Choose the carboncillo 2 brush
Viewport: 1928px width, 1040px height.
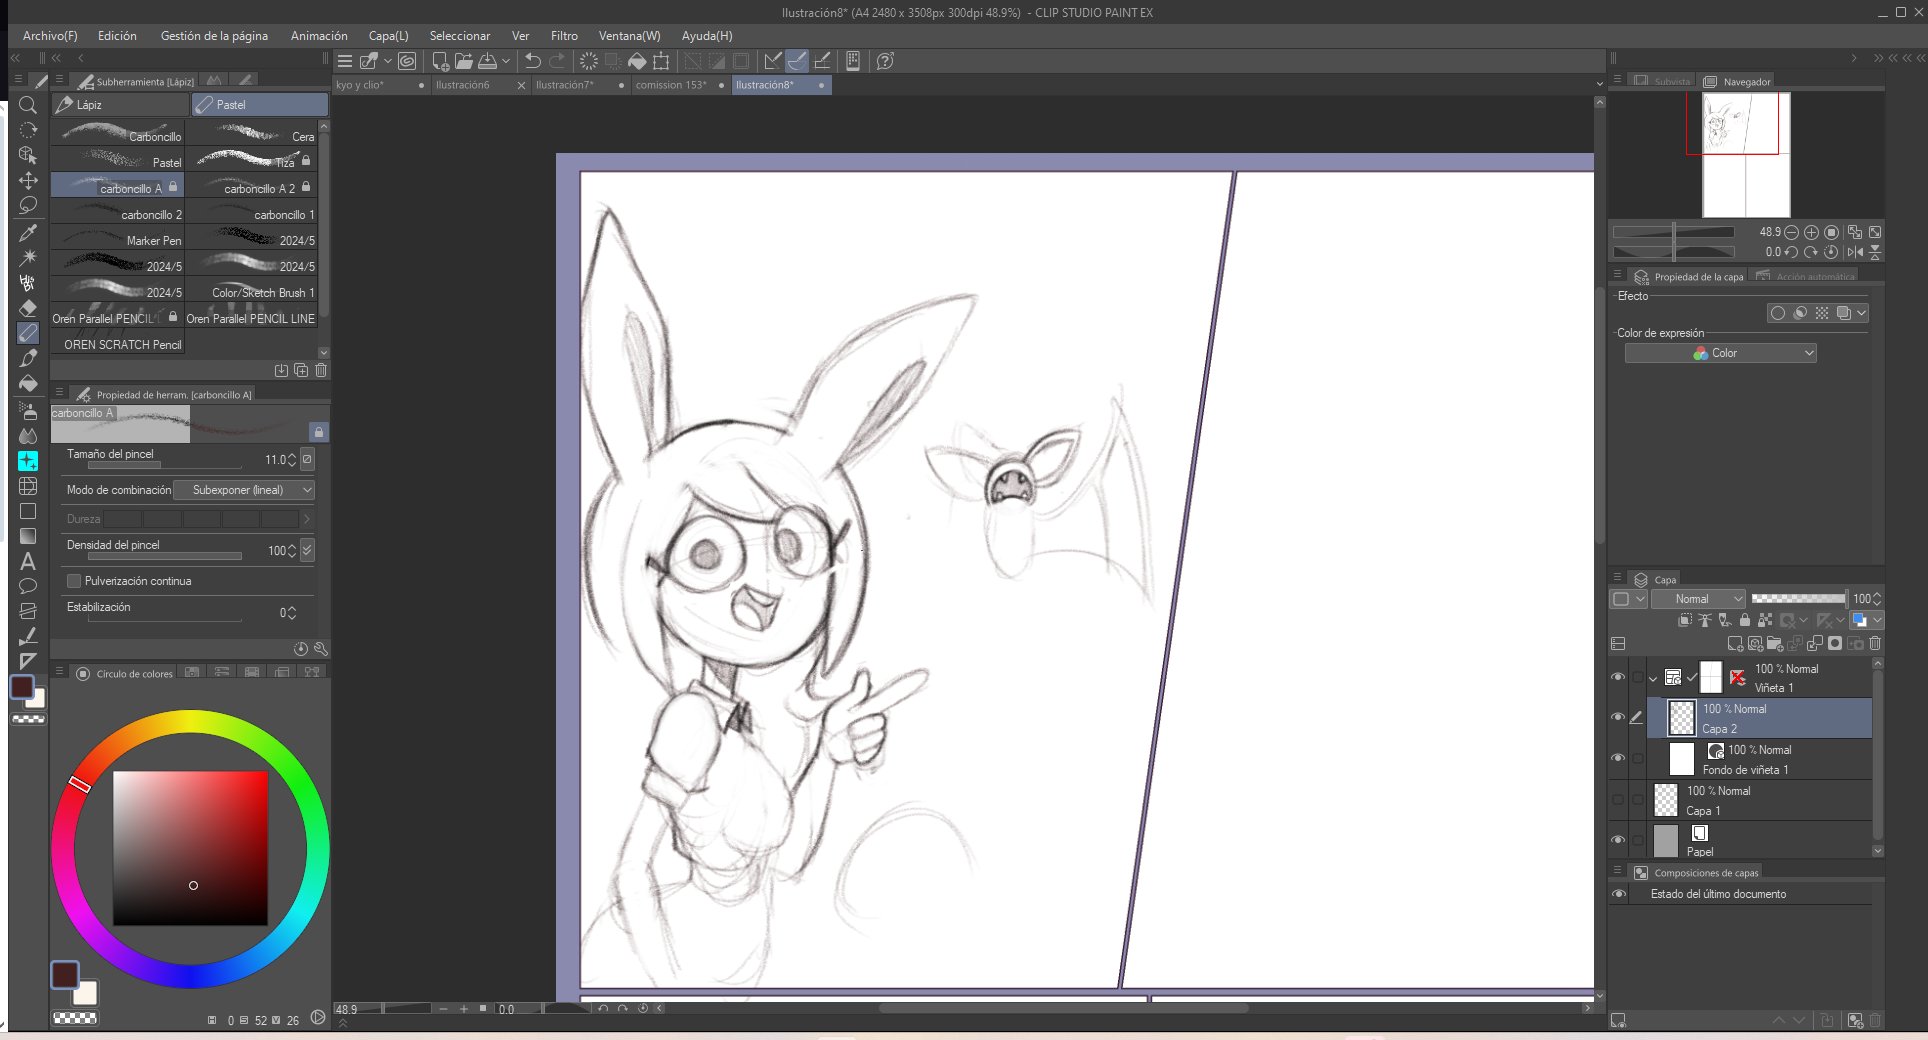(118, 214)
